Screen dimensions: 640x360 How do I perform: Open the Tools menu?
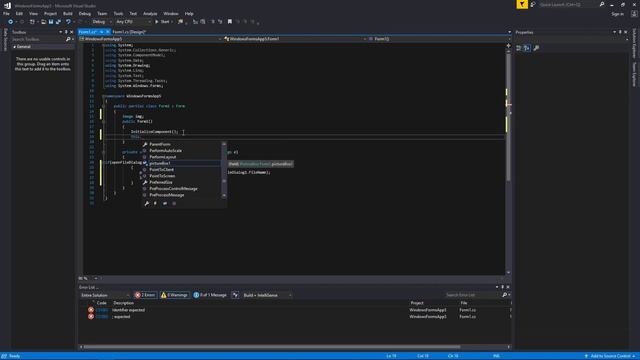point(118,13)
